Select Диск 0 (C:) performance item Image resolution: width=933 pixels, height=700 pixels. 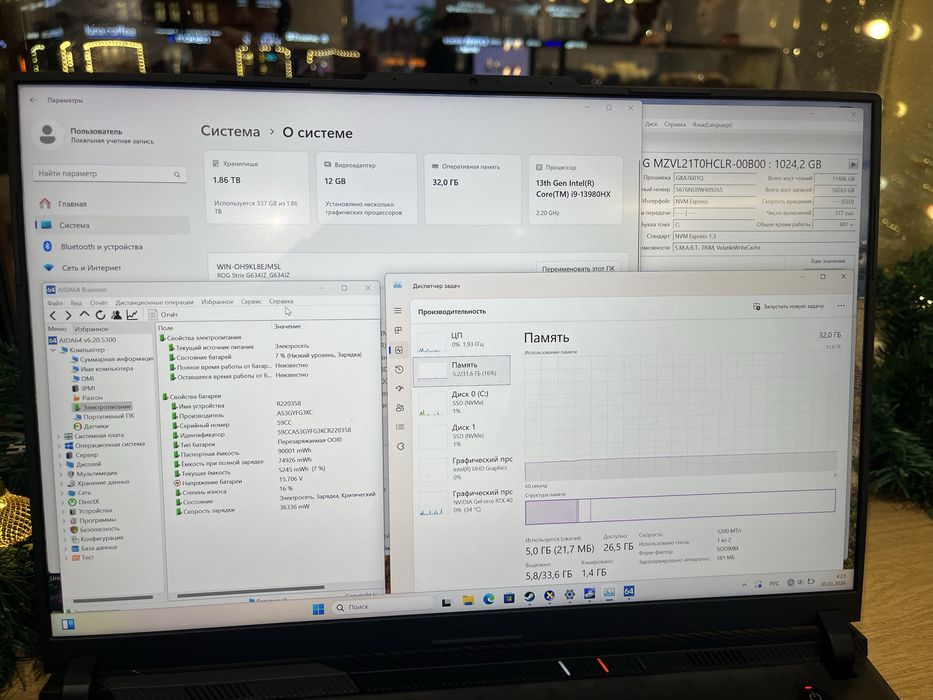click(462, 402)
